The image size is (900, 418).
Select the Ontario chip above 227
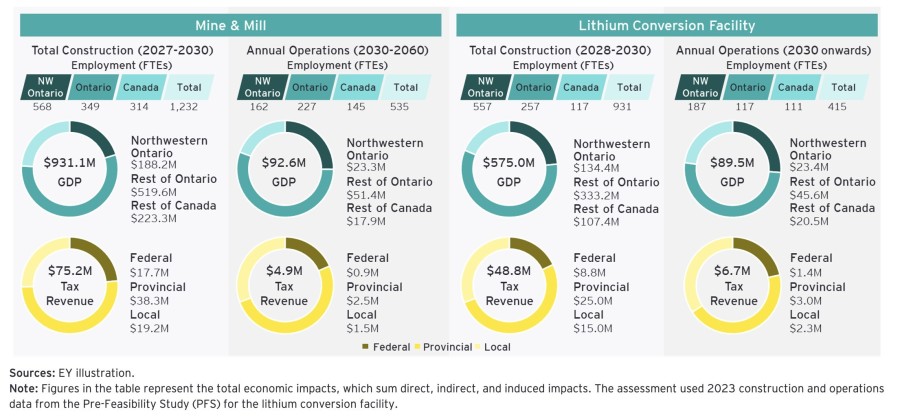click(x=311, y=89)
